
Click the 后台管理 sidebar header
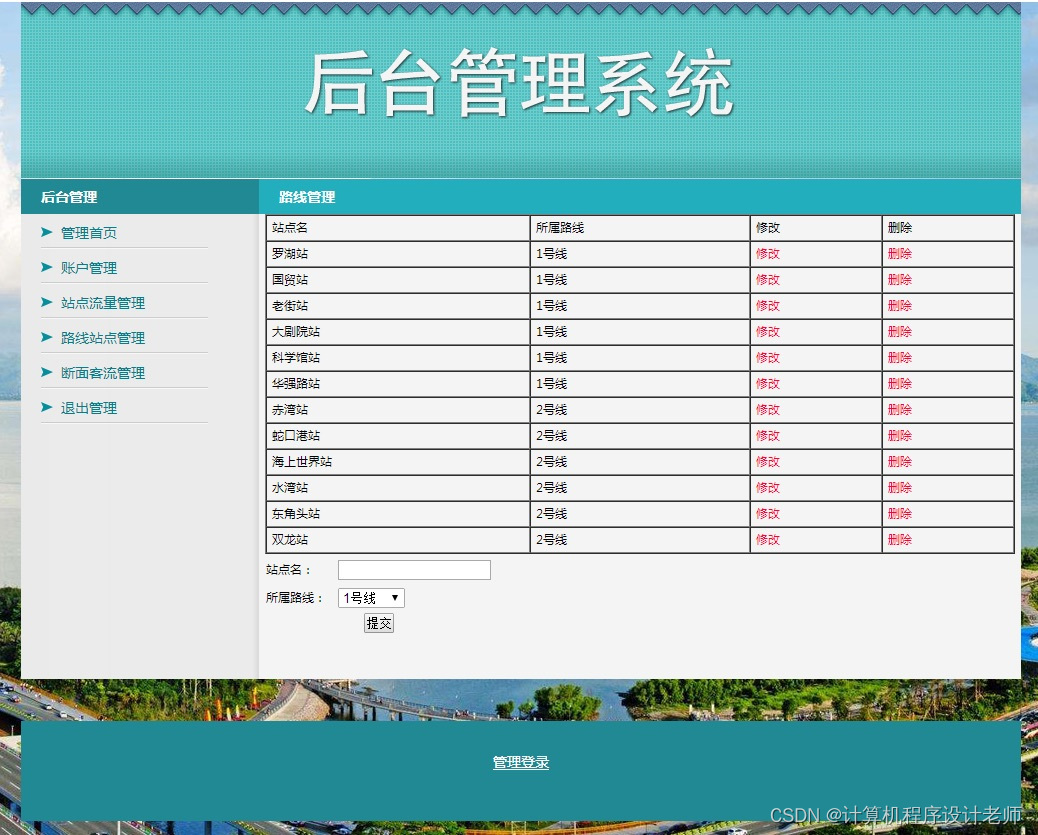[67, 197]
